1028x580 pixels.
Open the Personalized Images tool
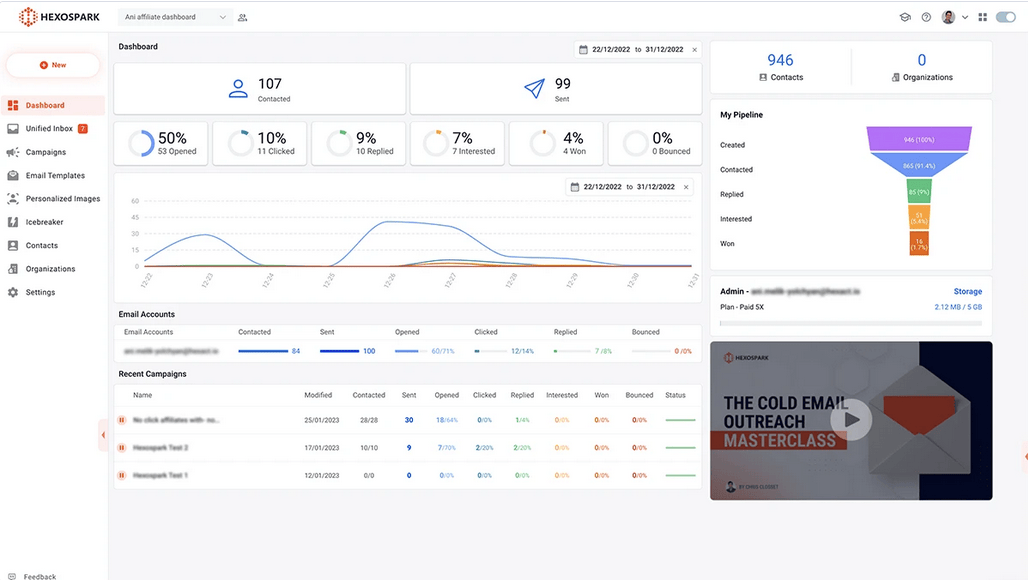tap(65, 198)
